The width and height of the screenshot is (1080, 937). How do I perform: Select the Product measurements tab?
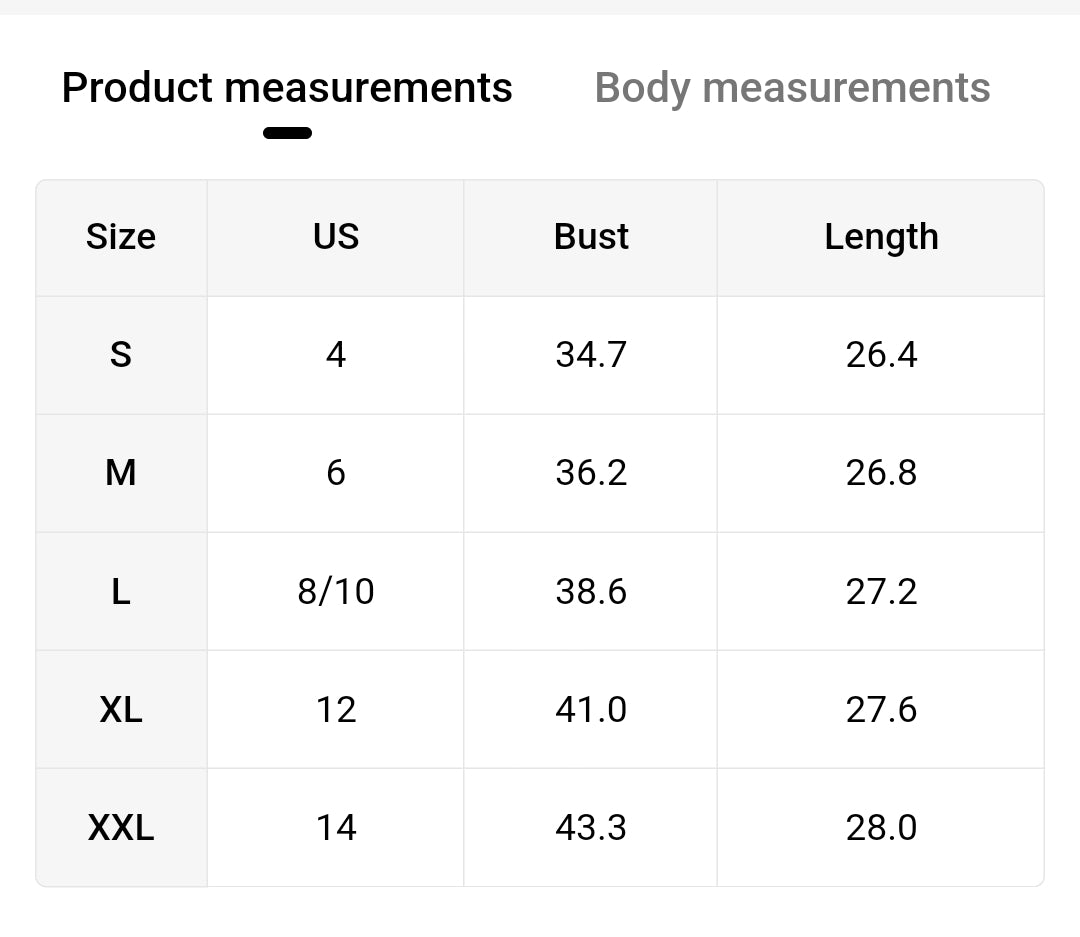click(x=287, y=88)
